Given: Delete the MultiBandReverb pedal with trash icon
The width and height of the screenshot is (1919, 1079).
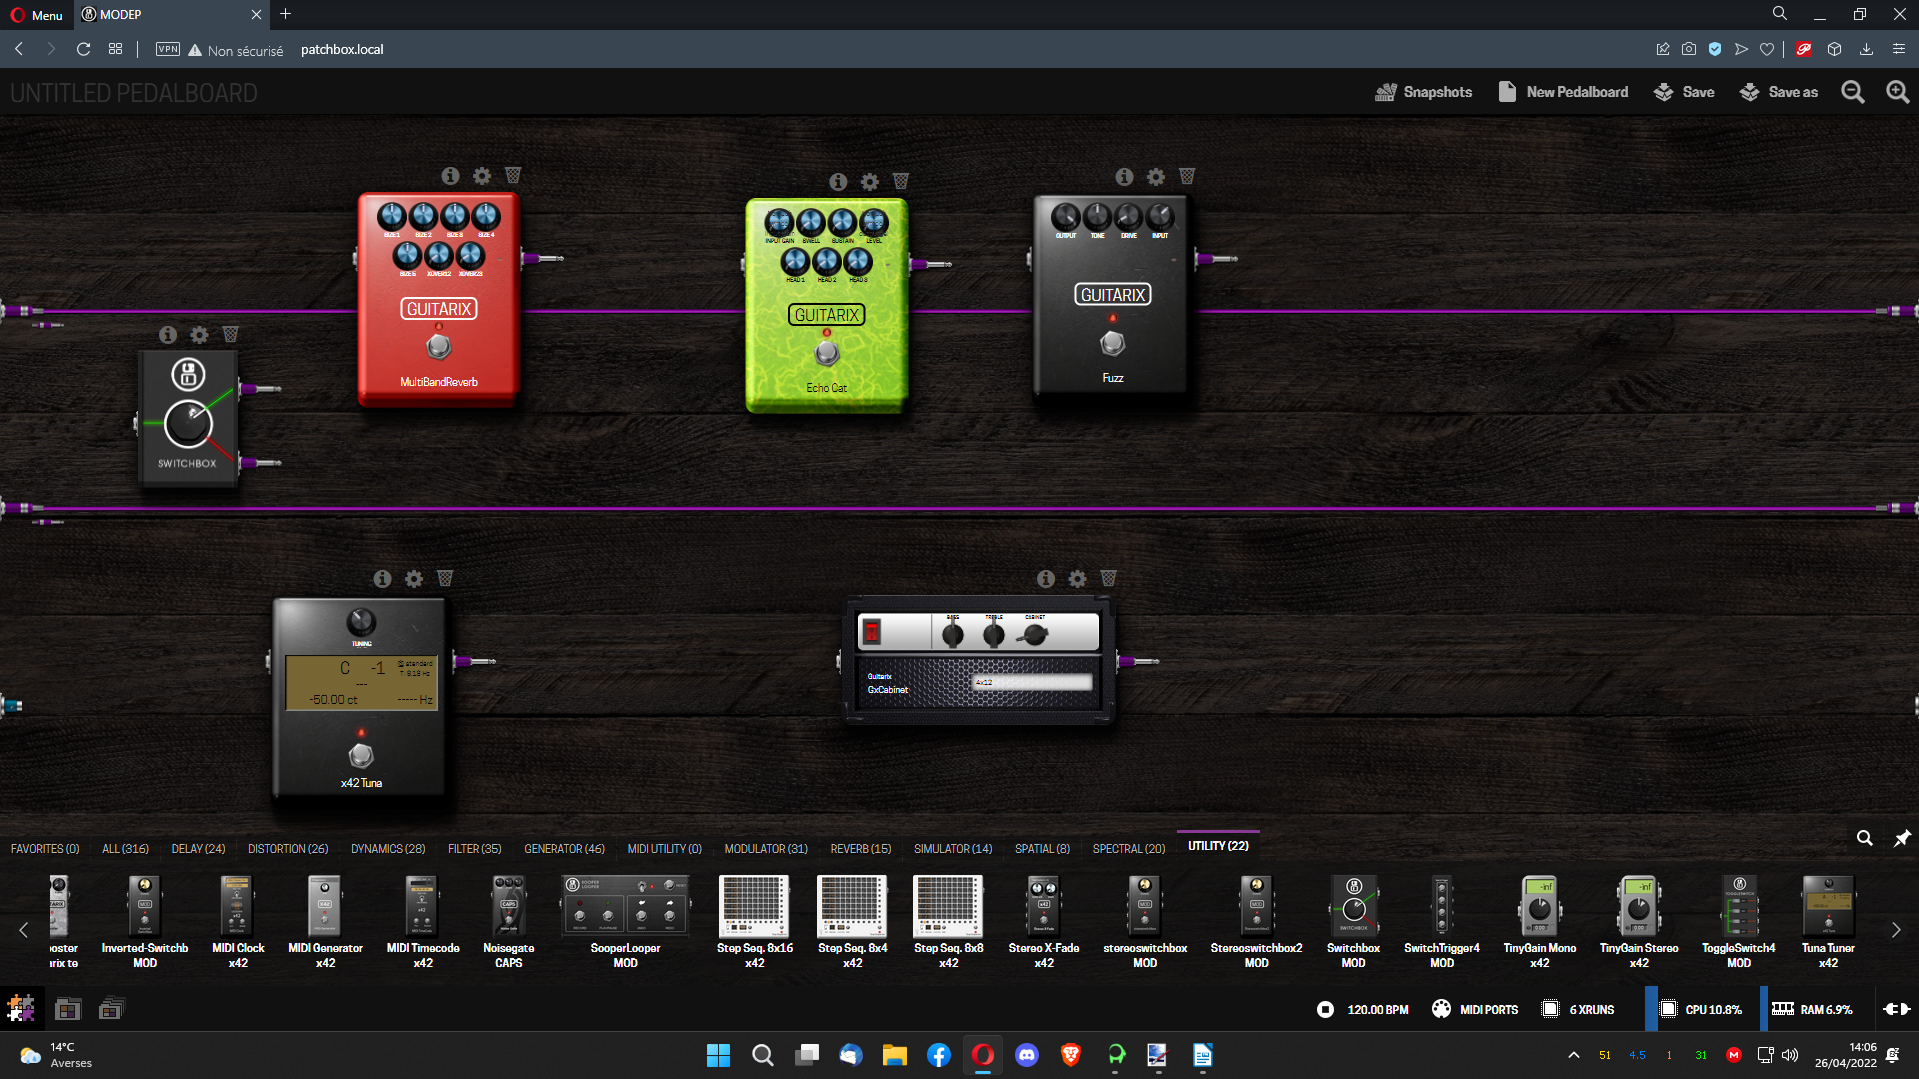Looking at the screenshot, I should 513,176.
